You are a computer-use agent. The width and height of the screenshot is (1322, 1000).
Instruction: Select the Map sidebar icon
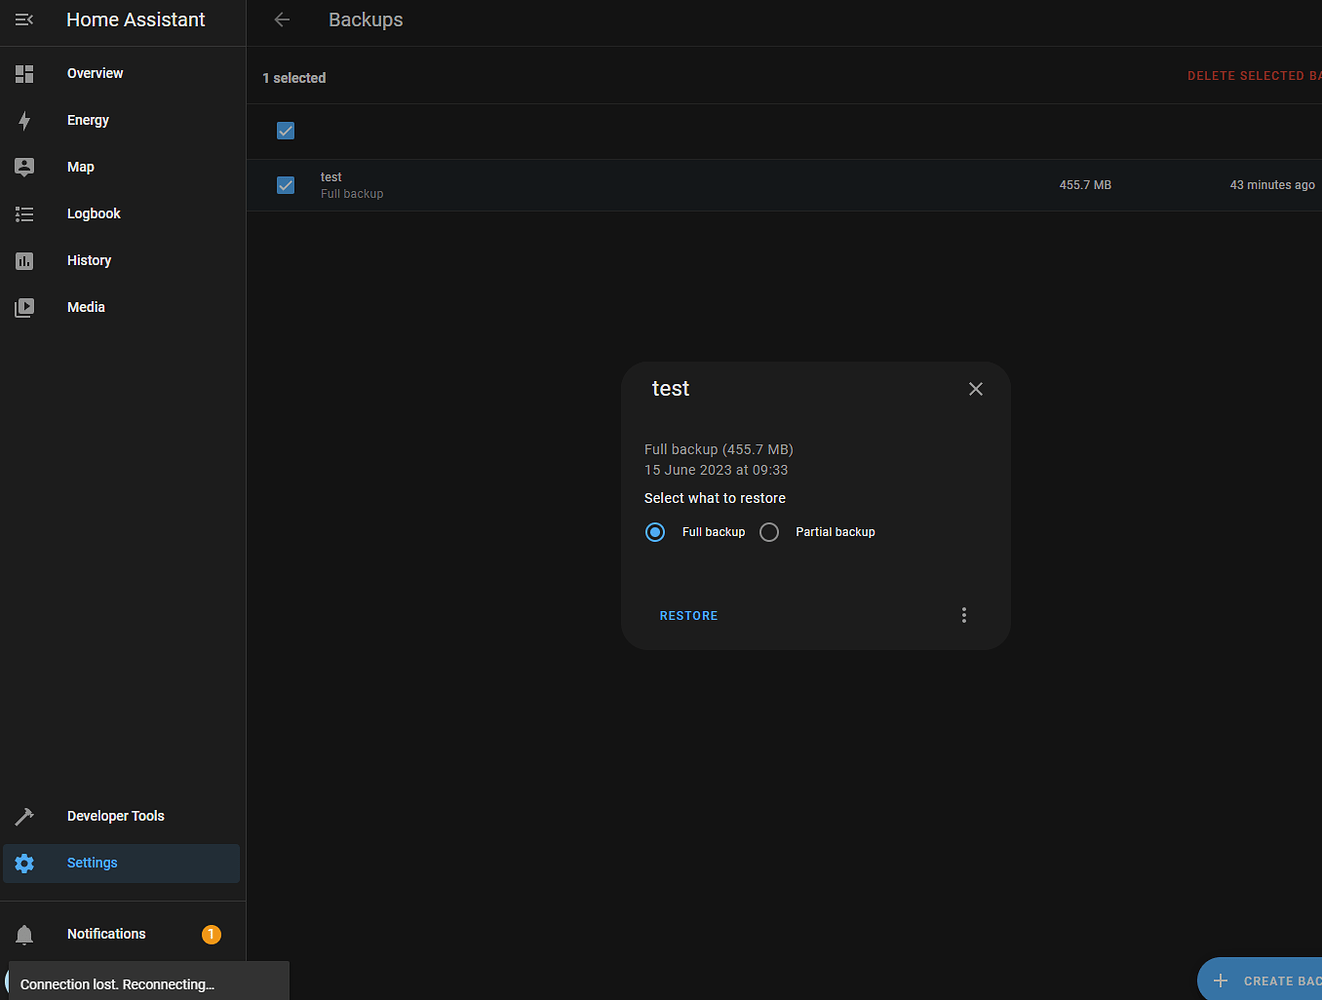tap(24, 166)
